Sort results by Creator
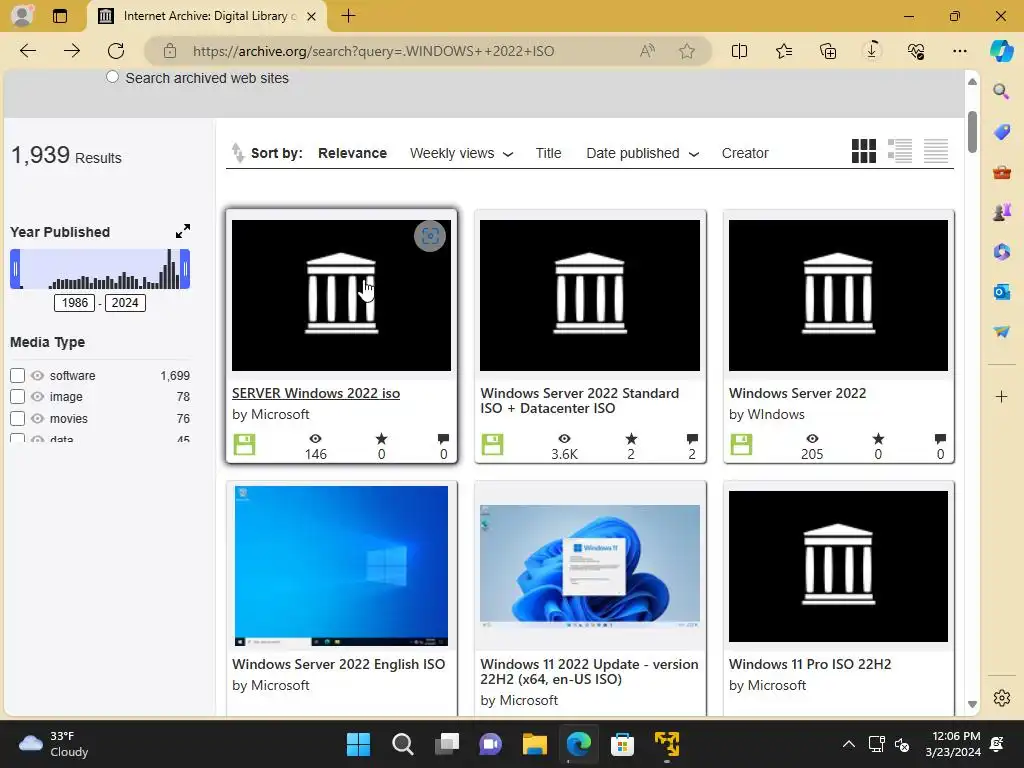Viewport: 1024px width, 768px height. (x=744, y=153)
